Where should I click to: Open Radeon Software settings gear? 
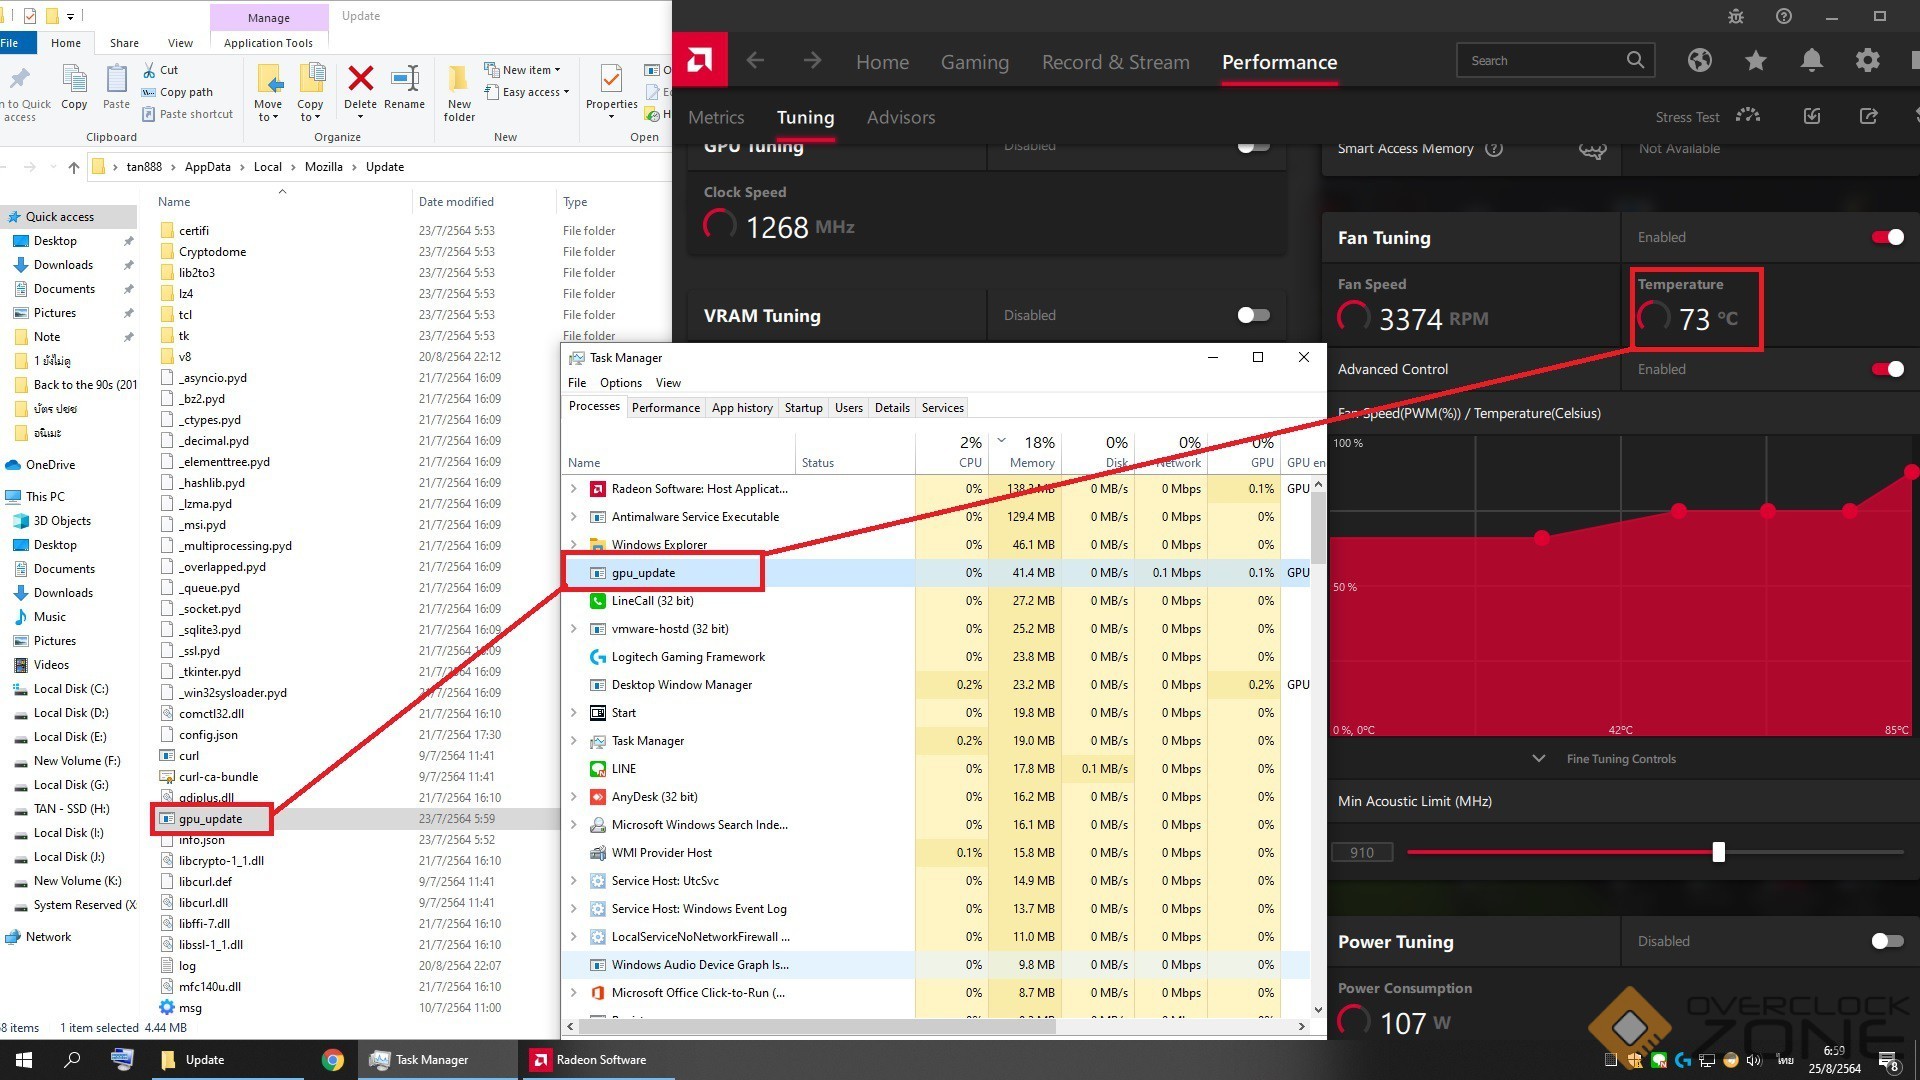point(1867,61)
